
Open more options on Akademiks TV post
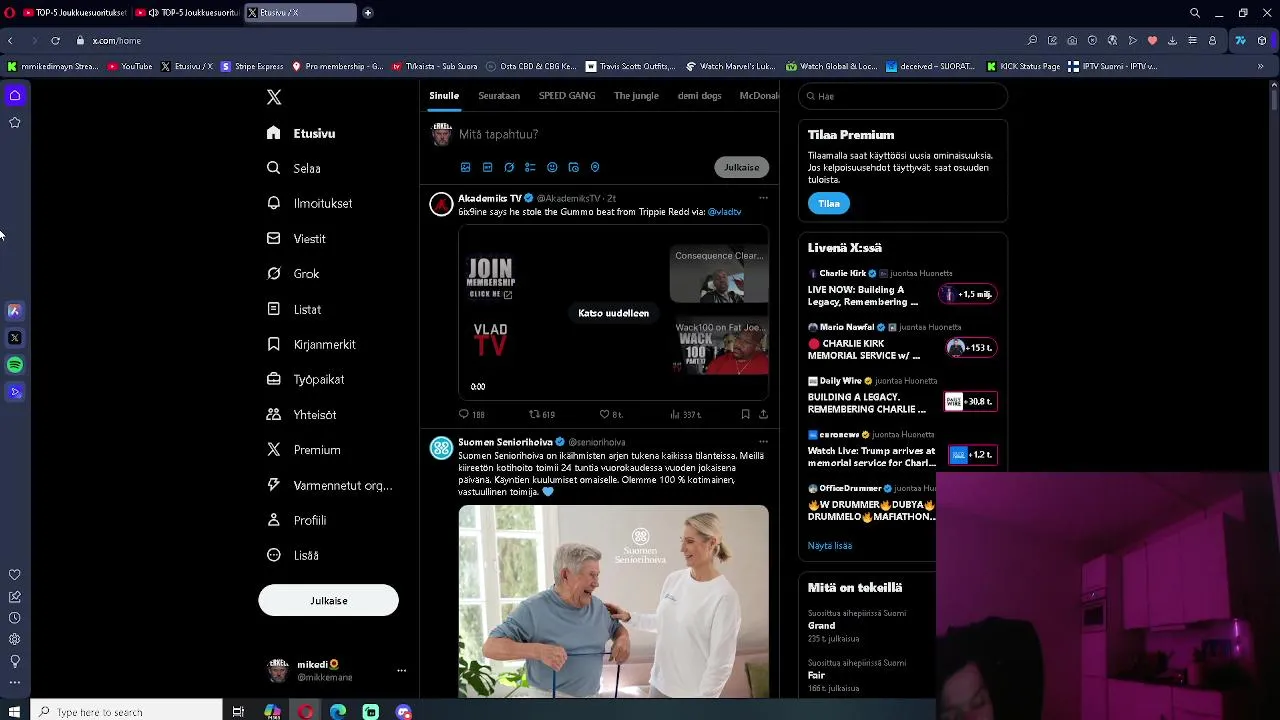(x=763, y=198)
